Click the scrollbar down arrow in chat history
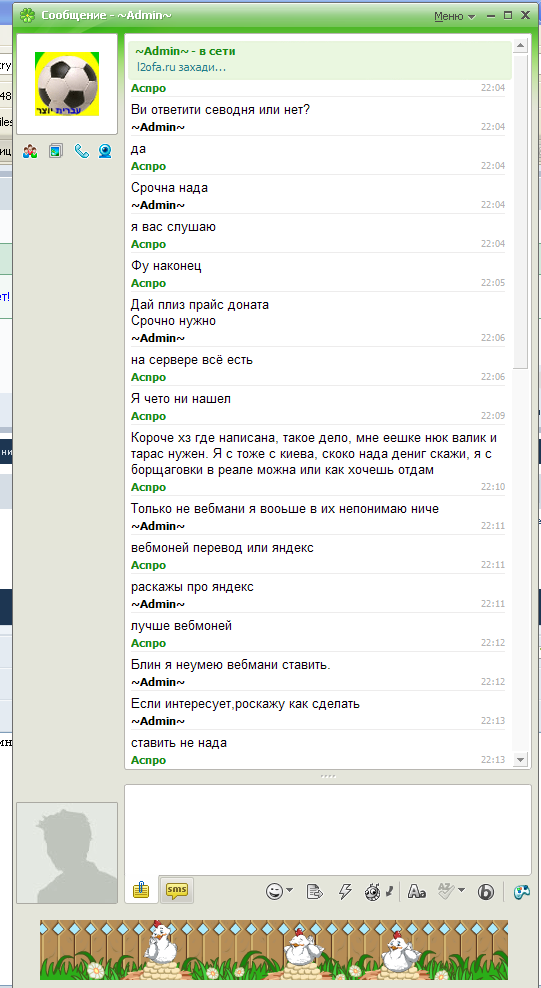The height and width of the screenshot is (988, 541). (520, 760)
